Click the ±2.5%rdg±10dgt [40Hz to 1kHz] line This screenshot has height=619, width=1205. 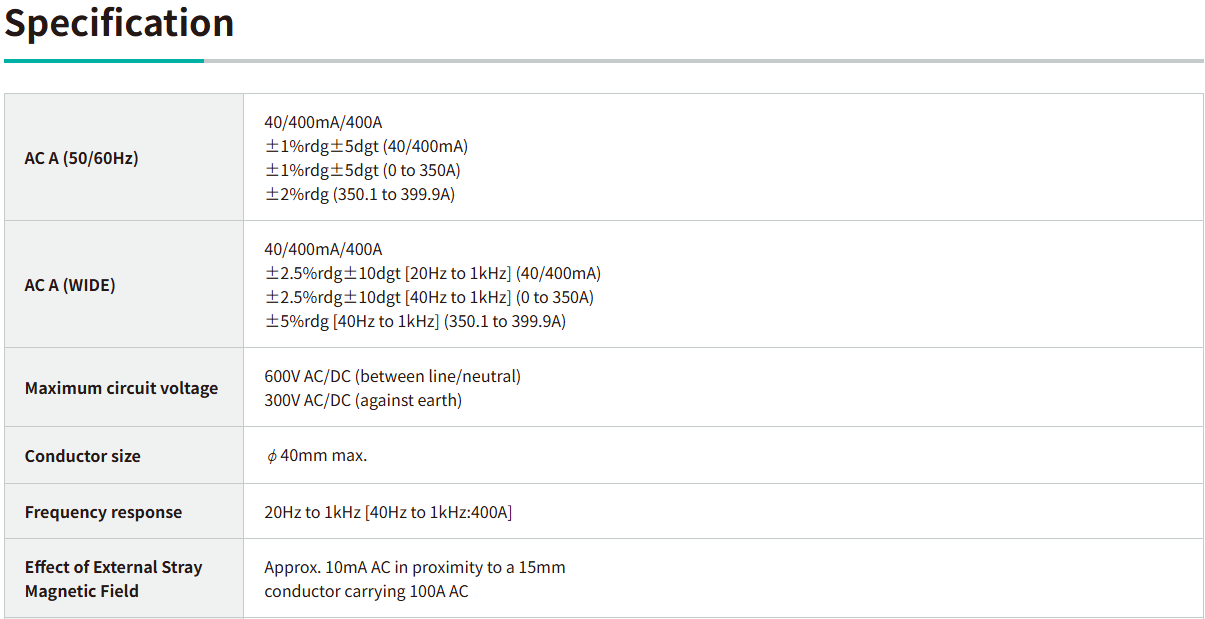(429, 297)
